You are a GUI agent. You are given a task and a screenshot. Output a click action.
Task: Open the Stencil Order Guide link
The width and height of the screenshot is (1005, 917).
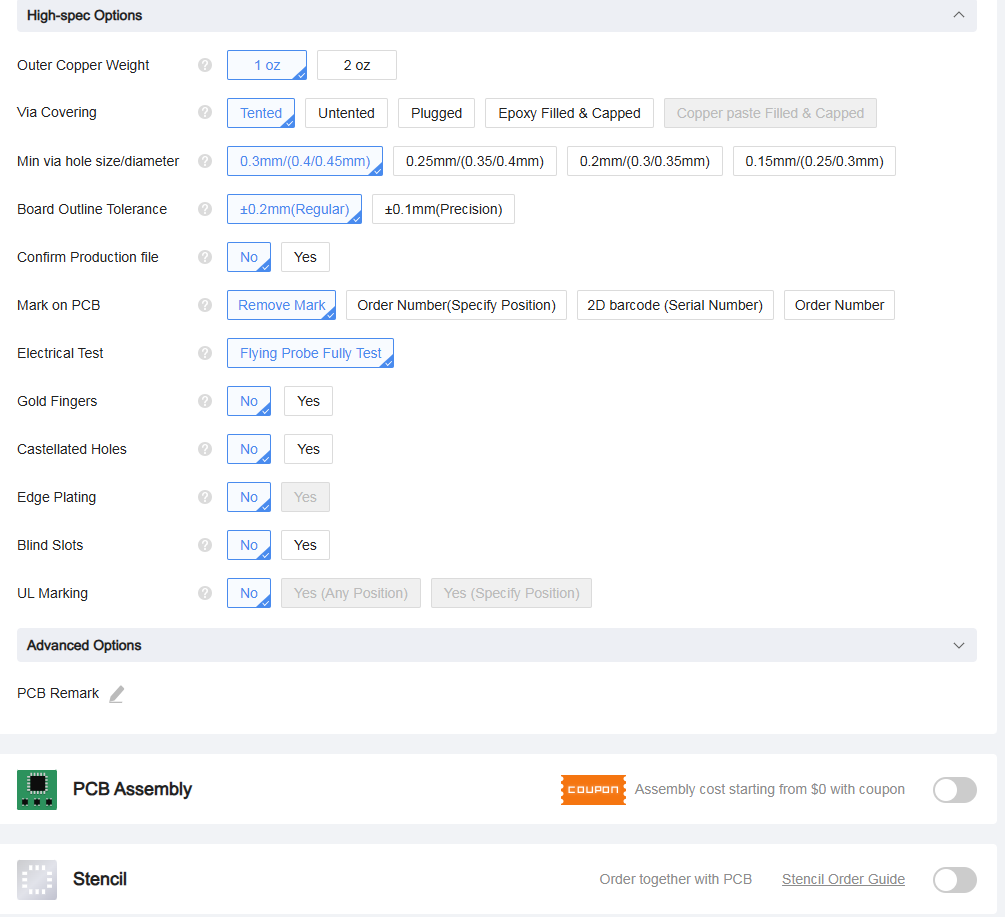(x=843, y=880)
